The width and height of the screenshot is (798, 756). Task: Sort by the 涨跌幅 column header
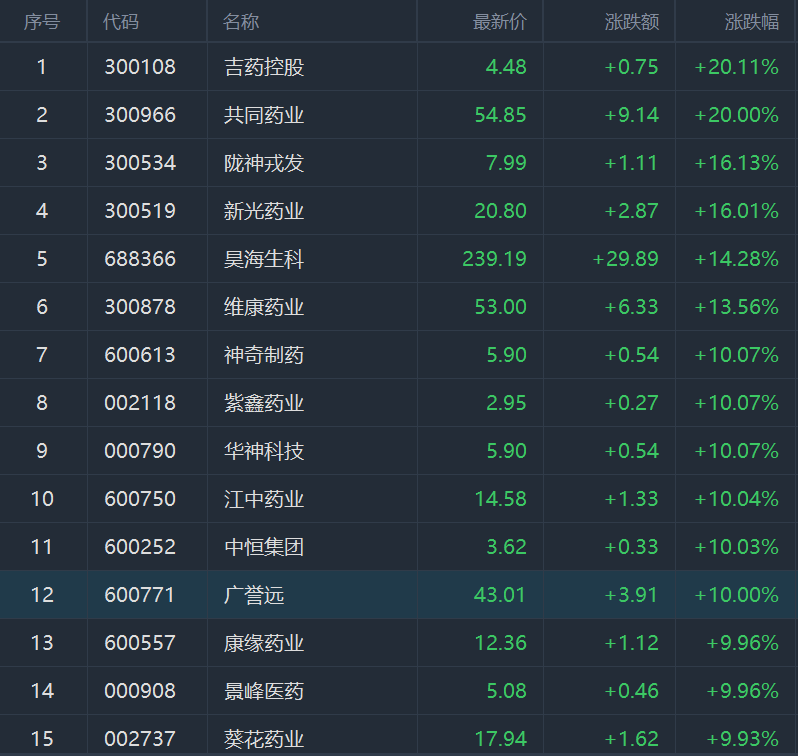point(752,22)
